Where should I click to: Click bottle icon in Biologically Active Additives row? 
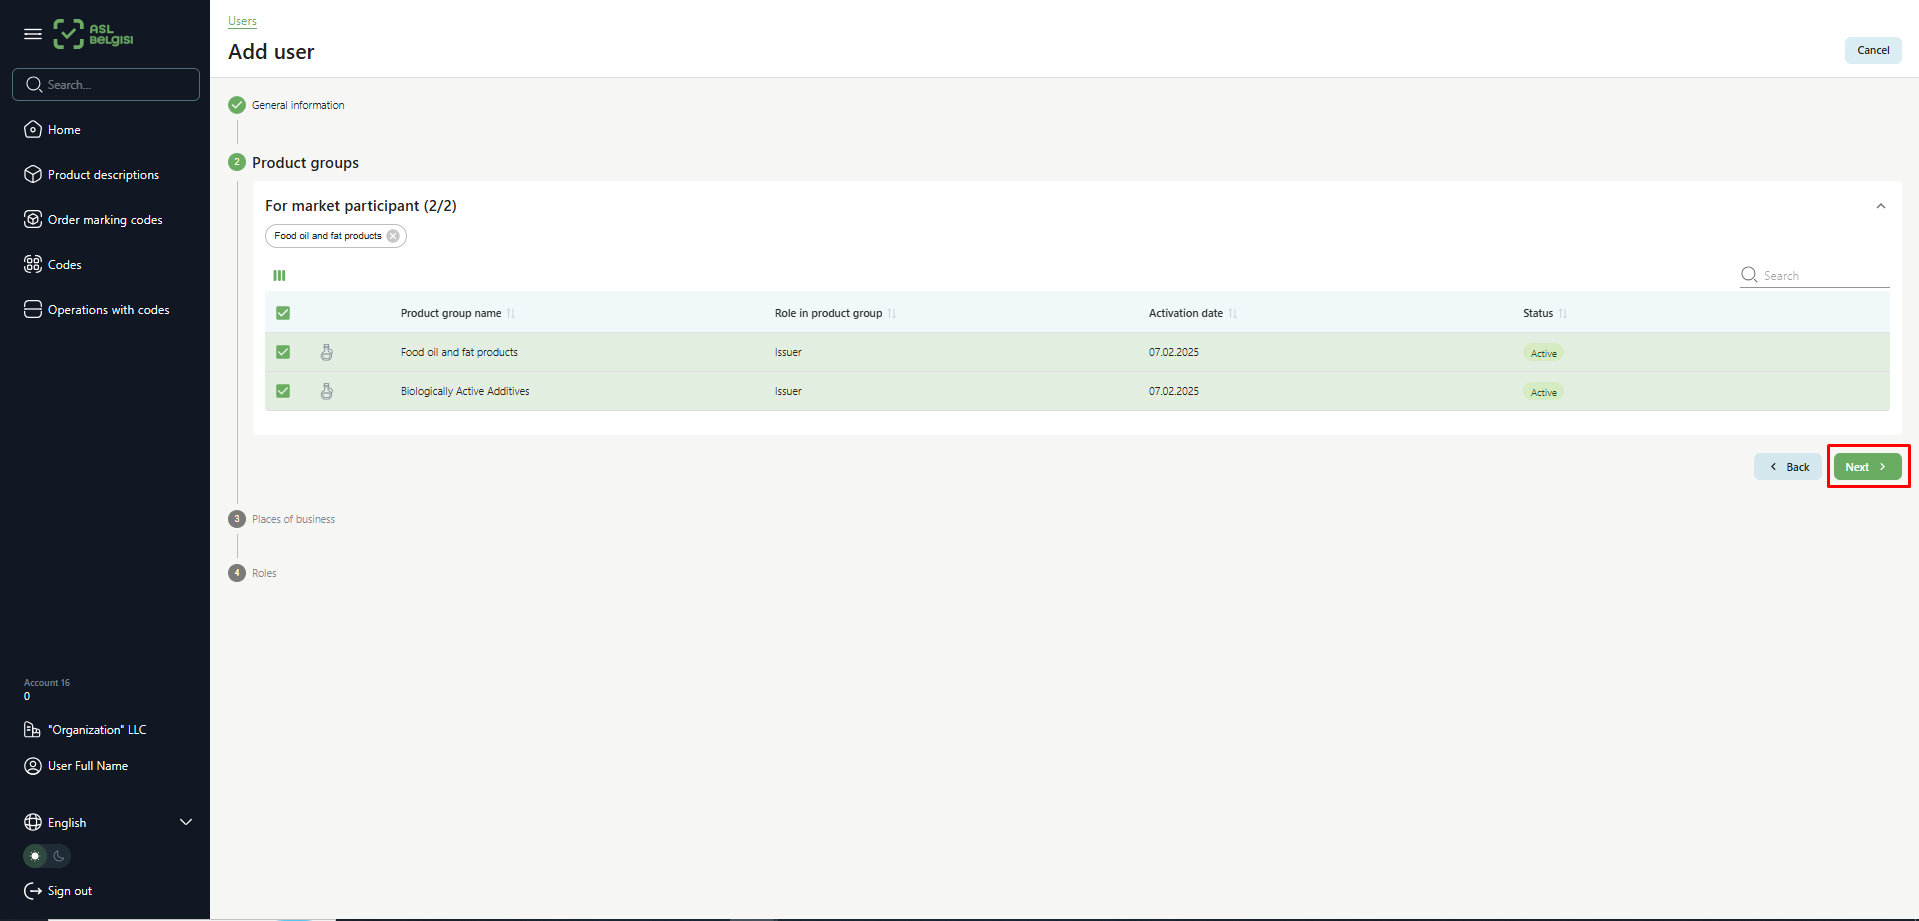[x=327, y=391]
